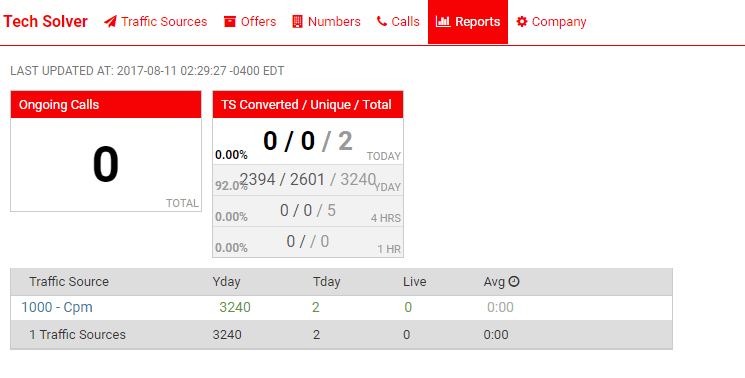
Task: Switch to the Reports tab
Action: point(468,22)
